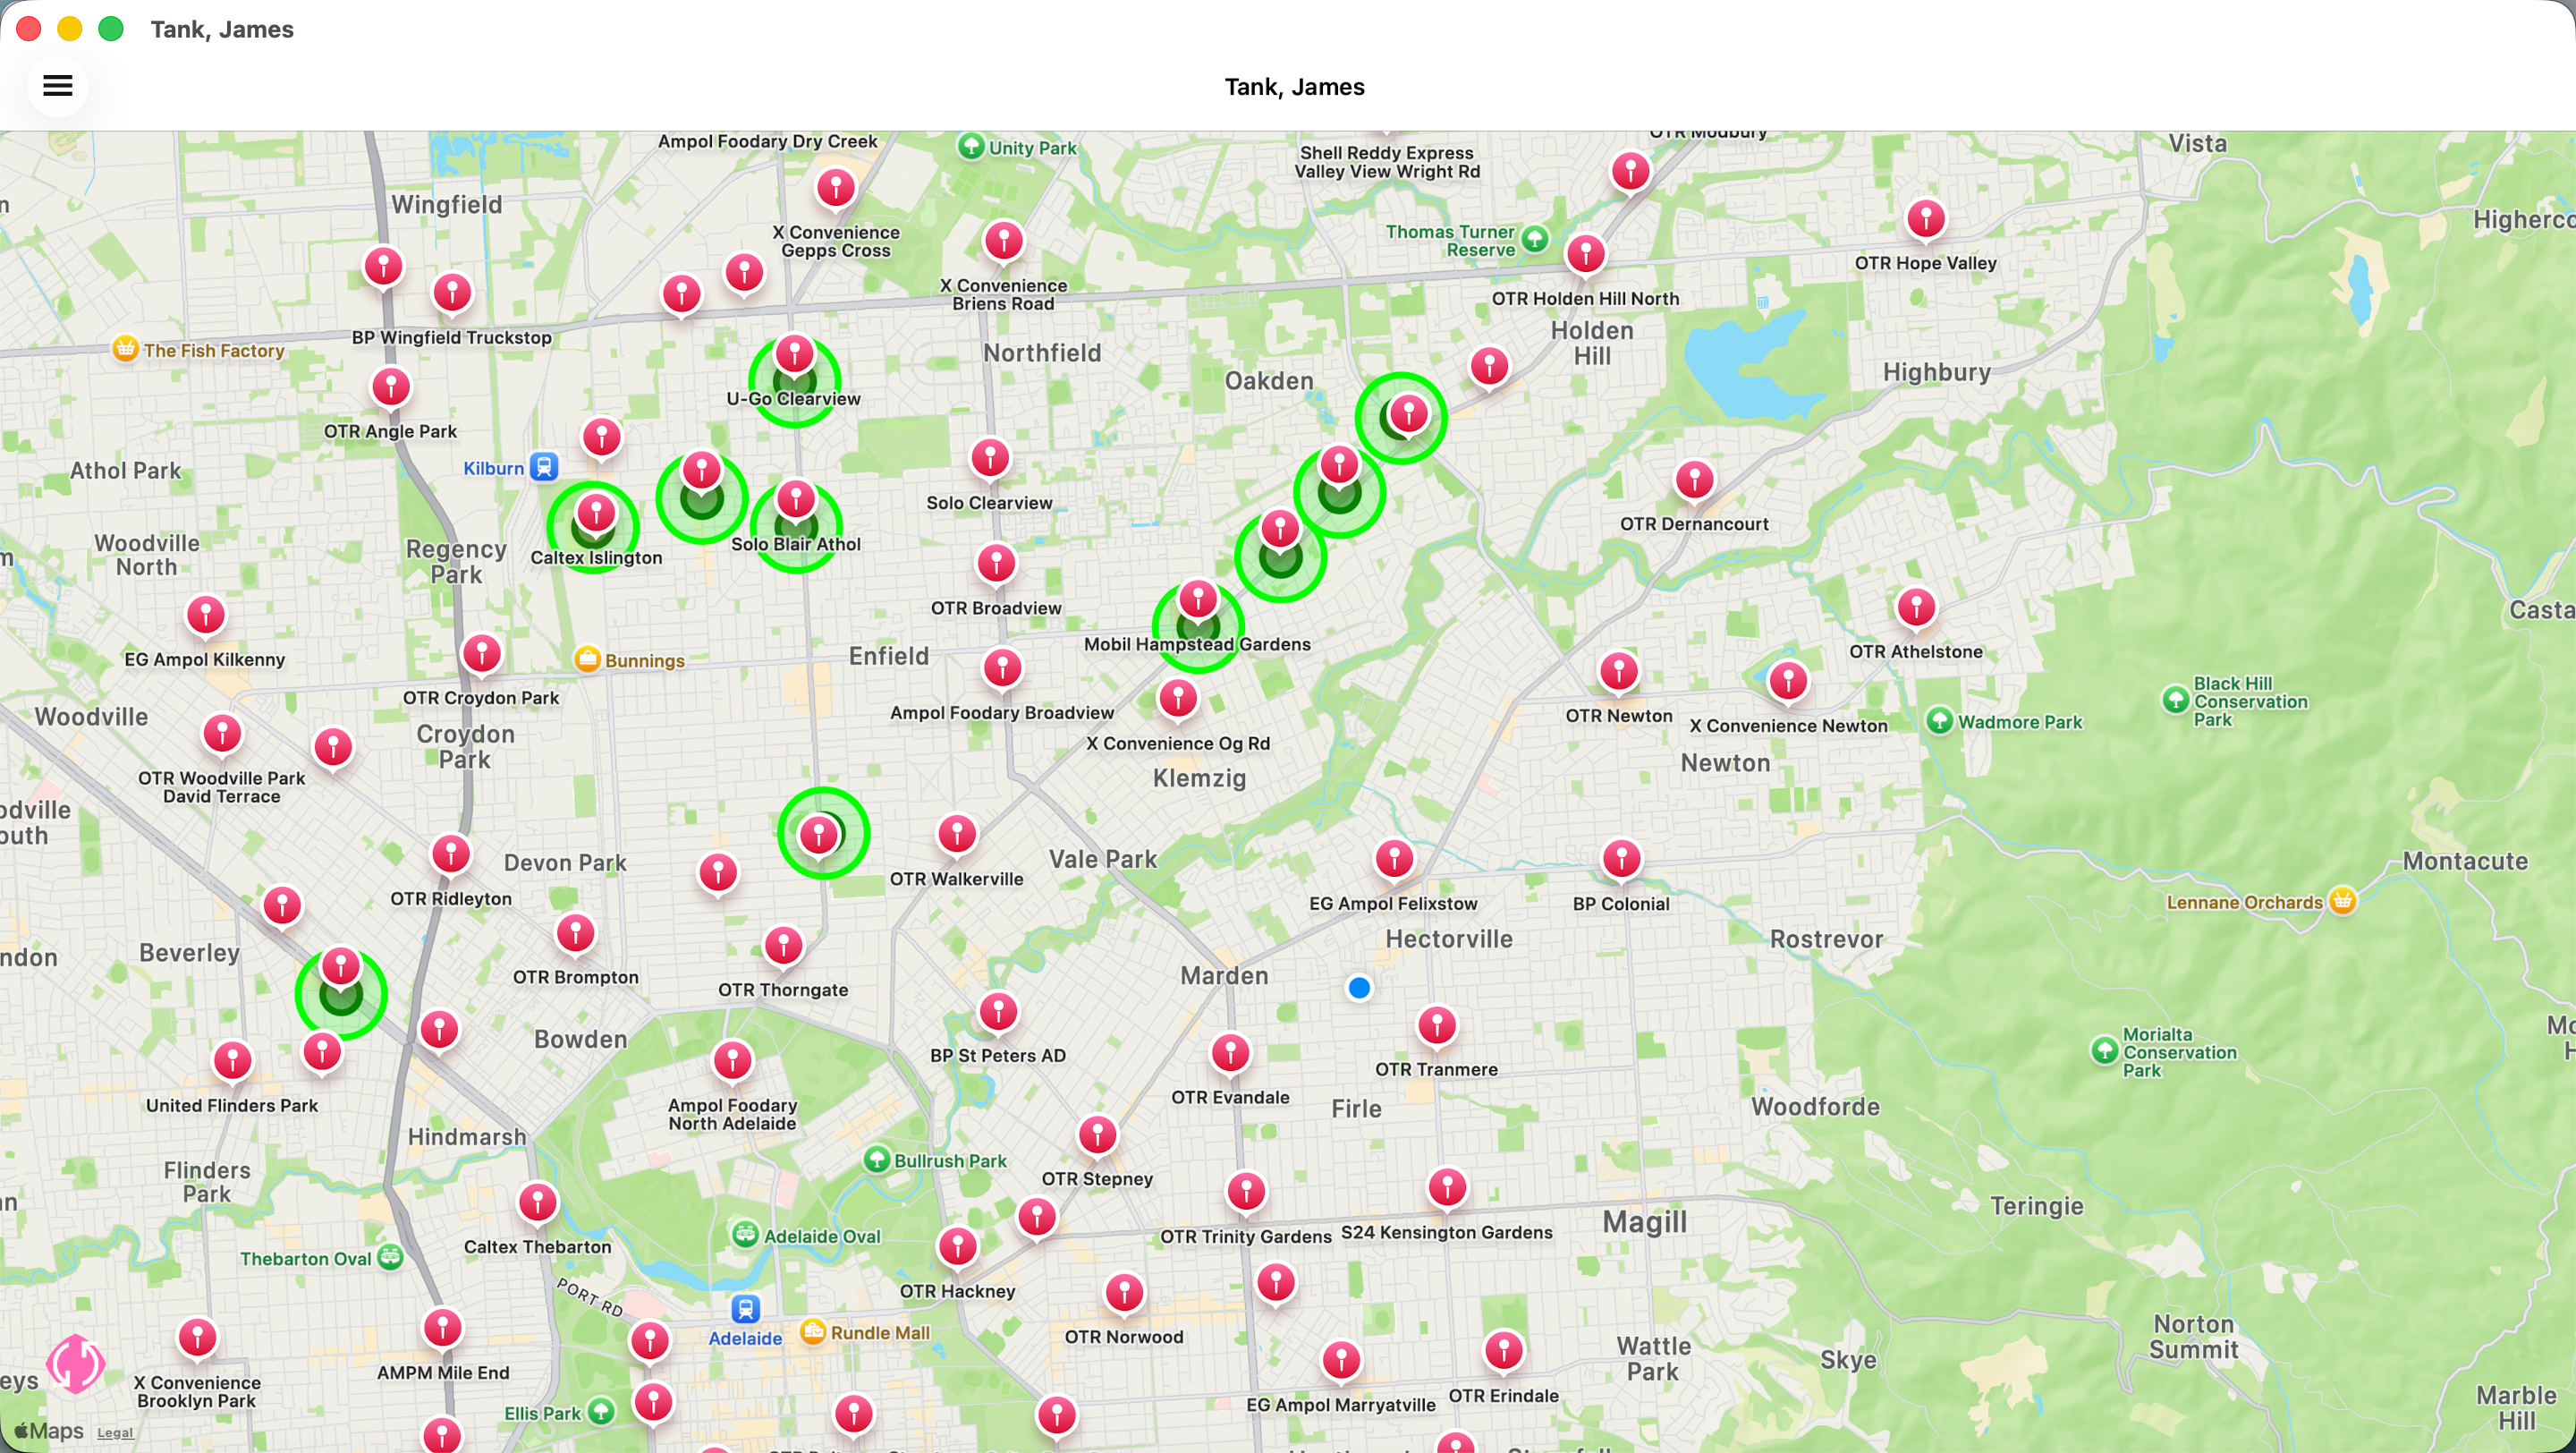Click the Wadmore Park marker
This screenshot has height=1453, width=2576.
1939,720
